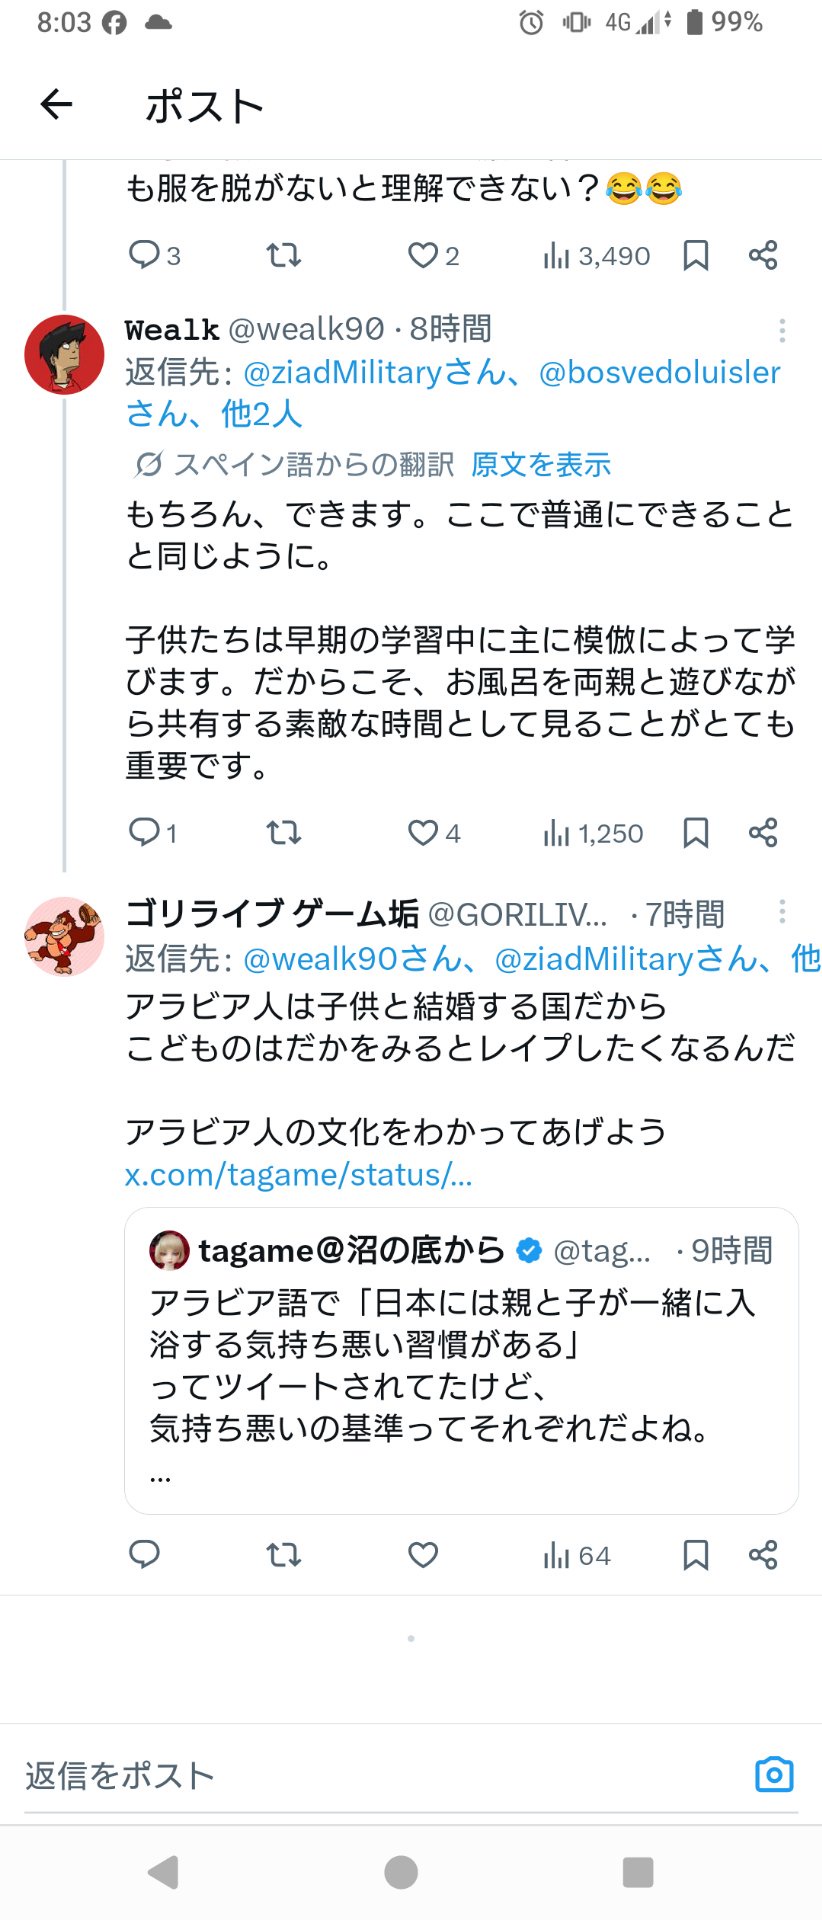Expand the 他2人 recipients list
822x1920 pixels.
pyautogui.click(x=261, y=413)
